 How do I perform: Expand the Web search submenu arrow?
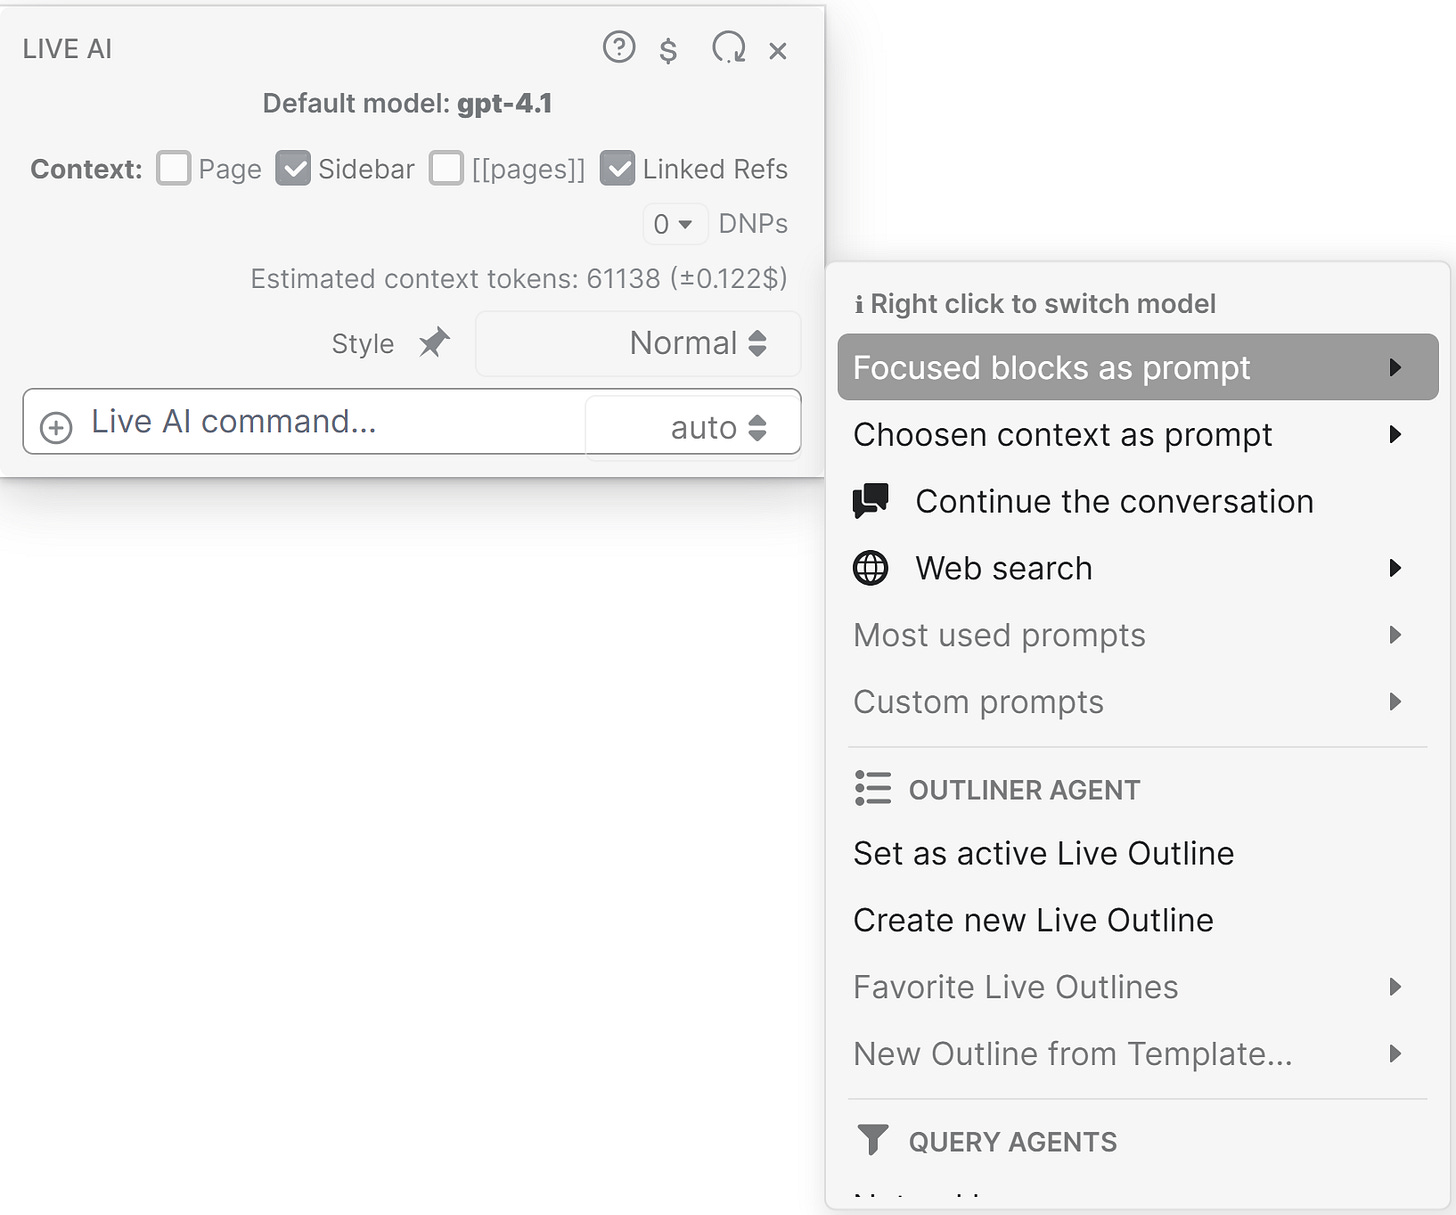point(1395,568)
